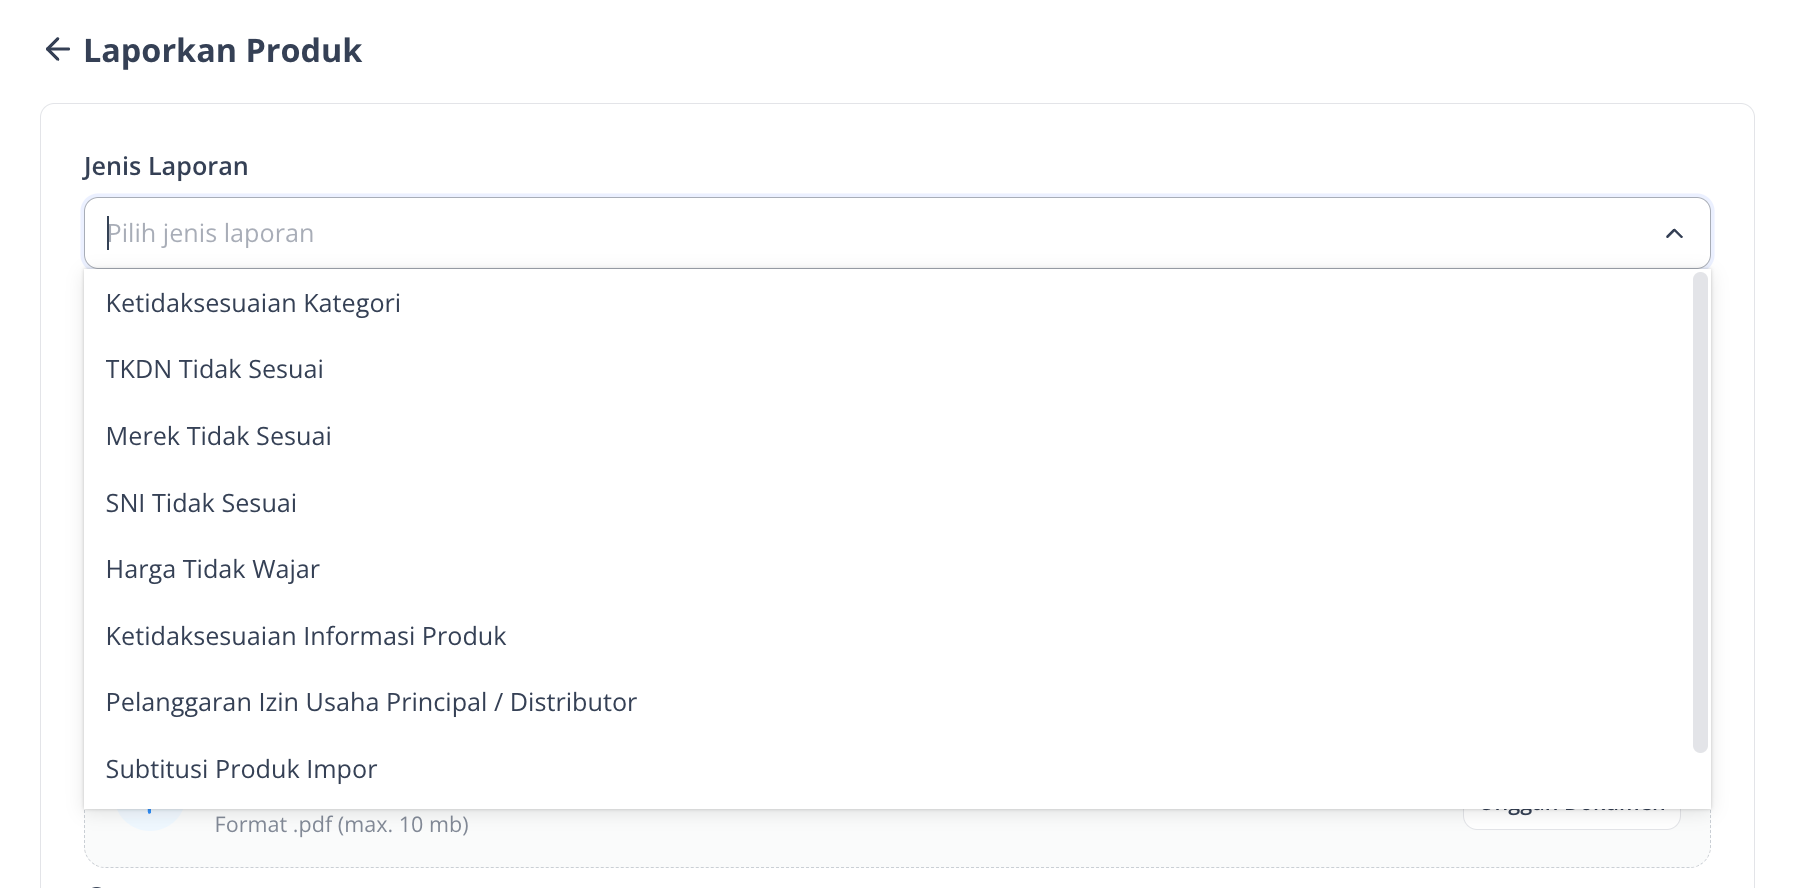Go back using the left arrow icon

(57, 49)
